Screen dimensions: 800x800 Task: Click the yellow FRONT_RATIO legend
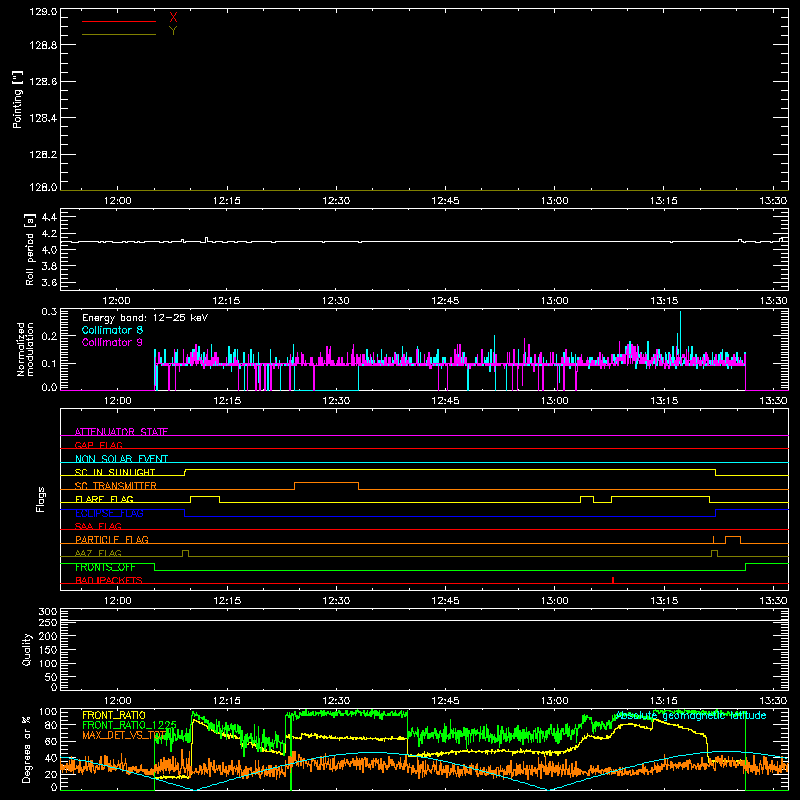tap(114, 715)
